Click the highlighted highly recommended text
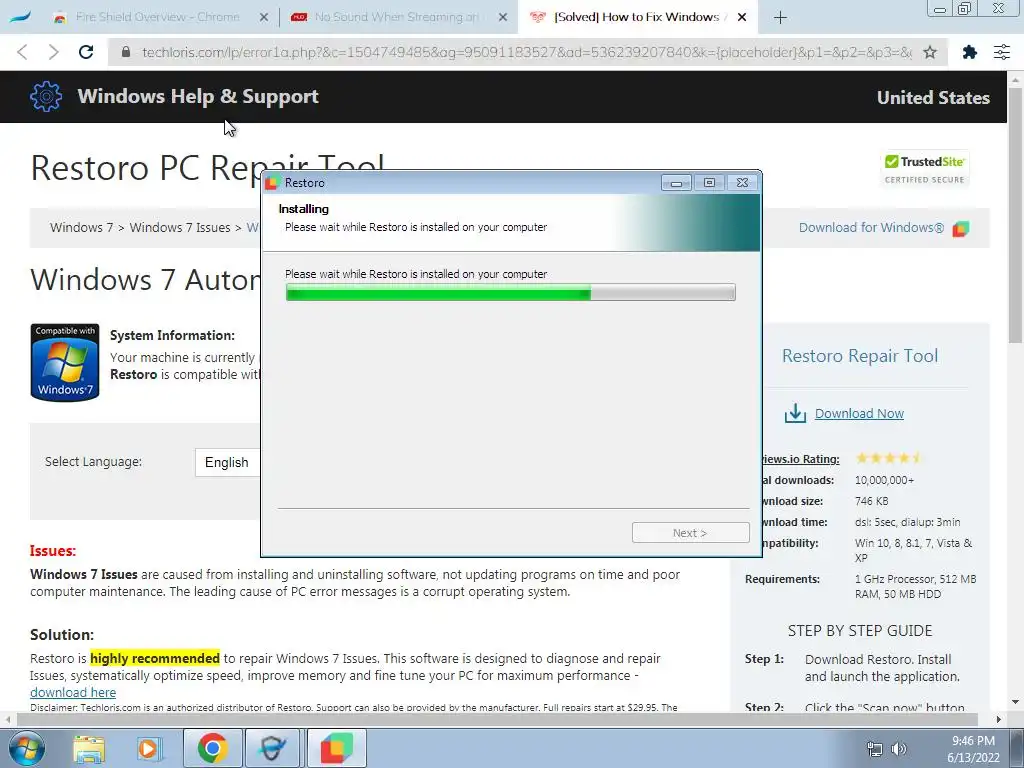Screen dimensions: 1024x768 pyautogui.click(x=155, y=658)
